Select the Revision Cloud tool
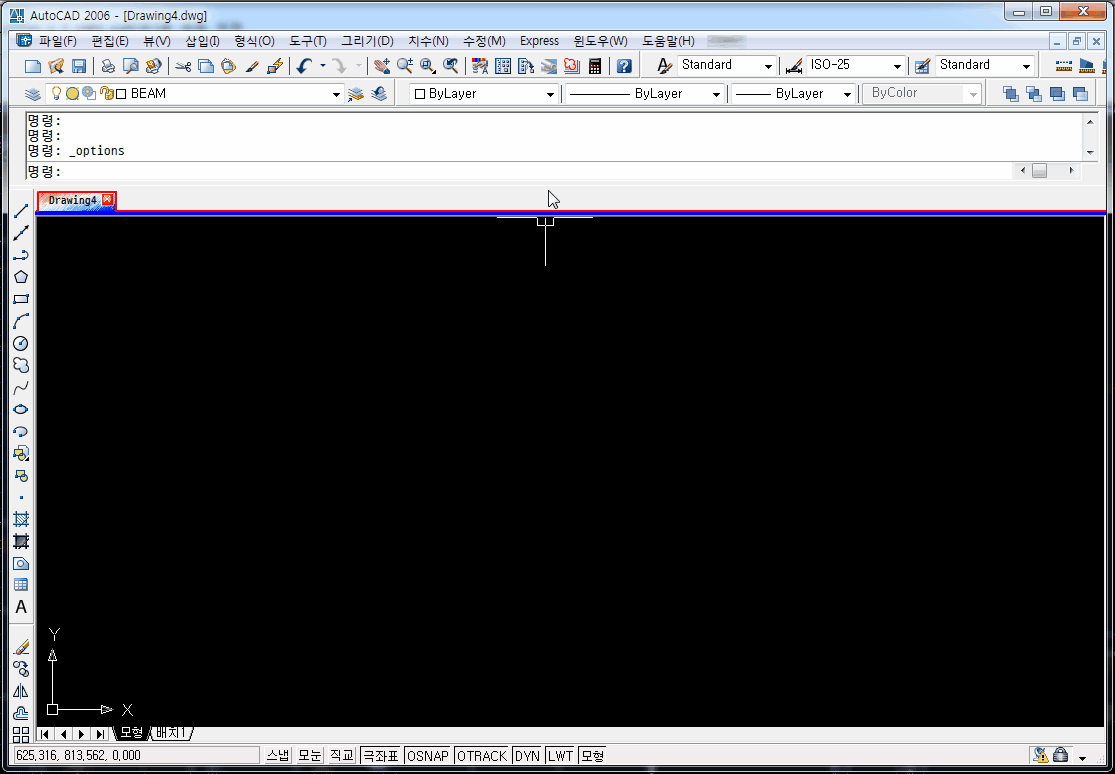The height and width of the screenshot is (774, 1115). pyautogui.click(x=21, y=365)
